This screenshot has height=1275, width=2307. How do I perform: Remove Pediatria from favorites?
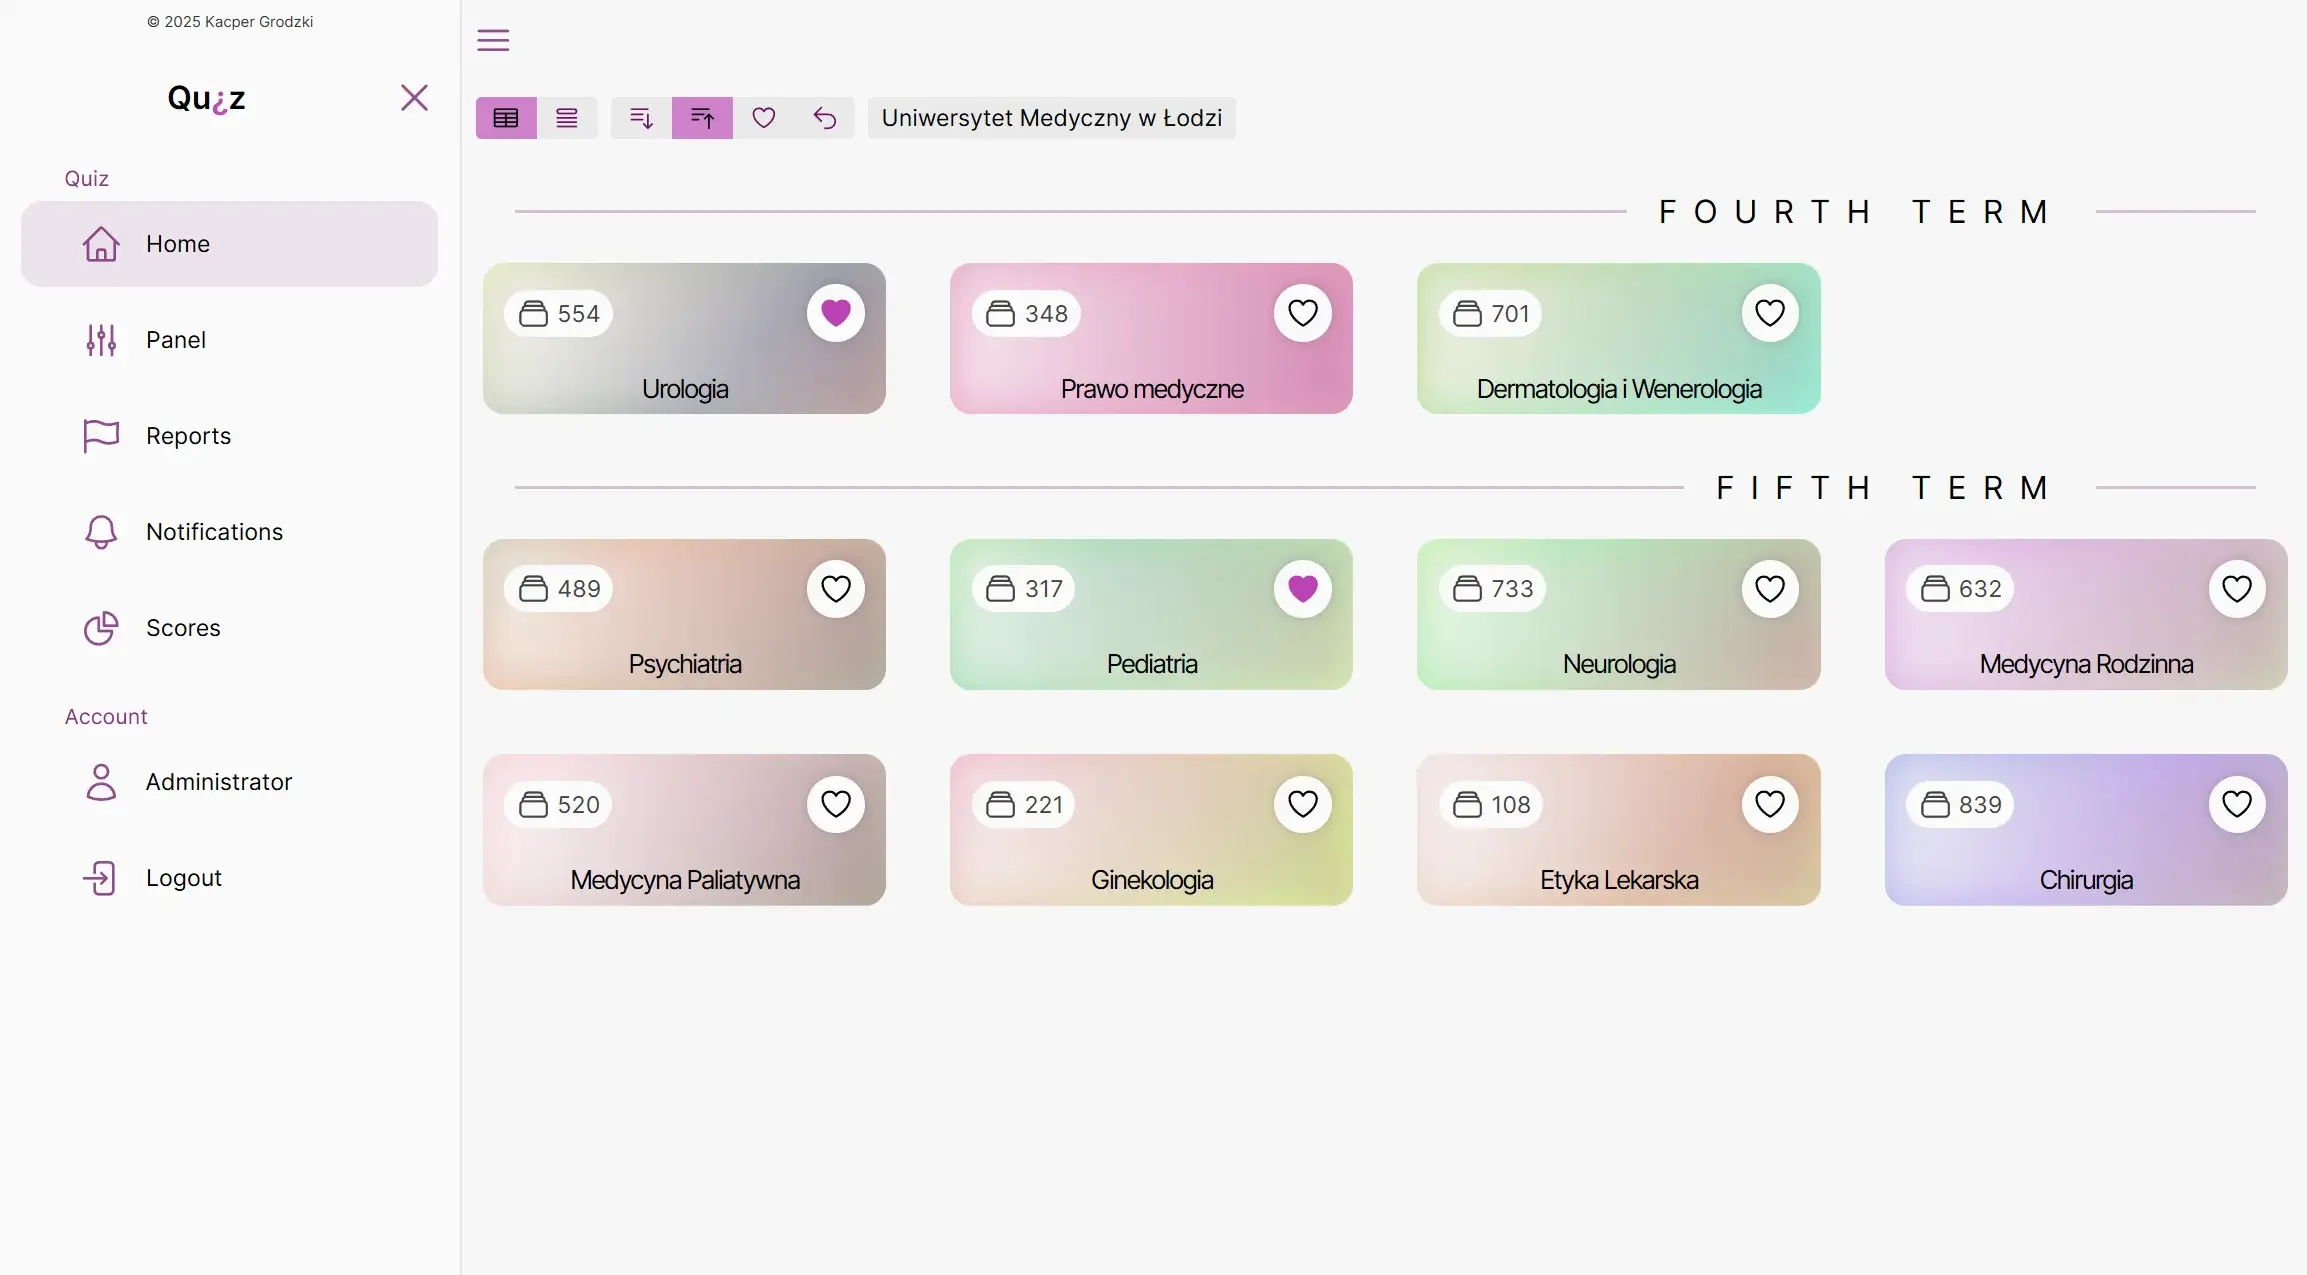point(1303,589)
